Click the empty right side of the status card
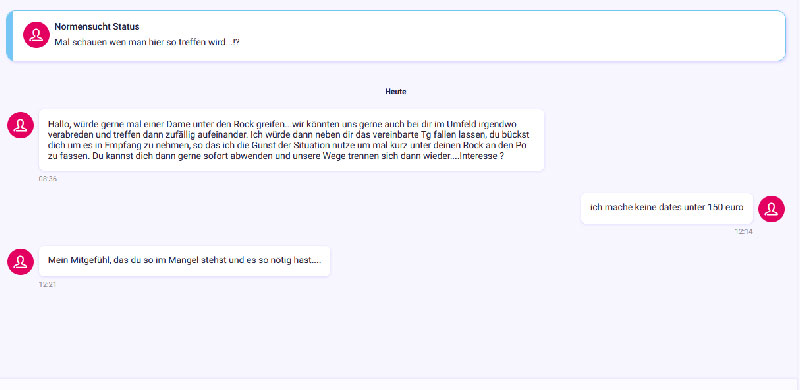This screenshot has height=390, width=800. pos(510,36)
